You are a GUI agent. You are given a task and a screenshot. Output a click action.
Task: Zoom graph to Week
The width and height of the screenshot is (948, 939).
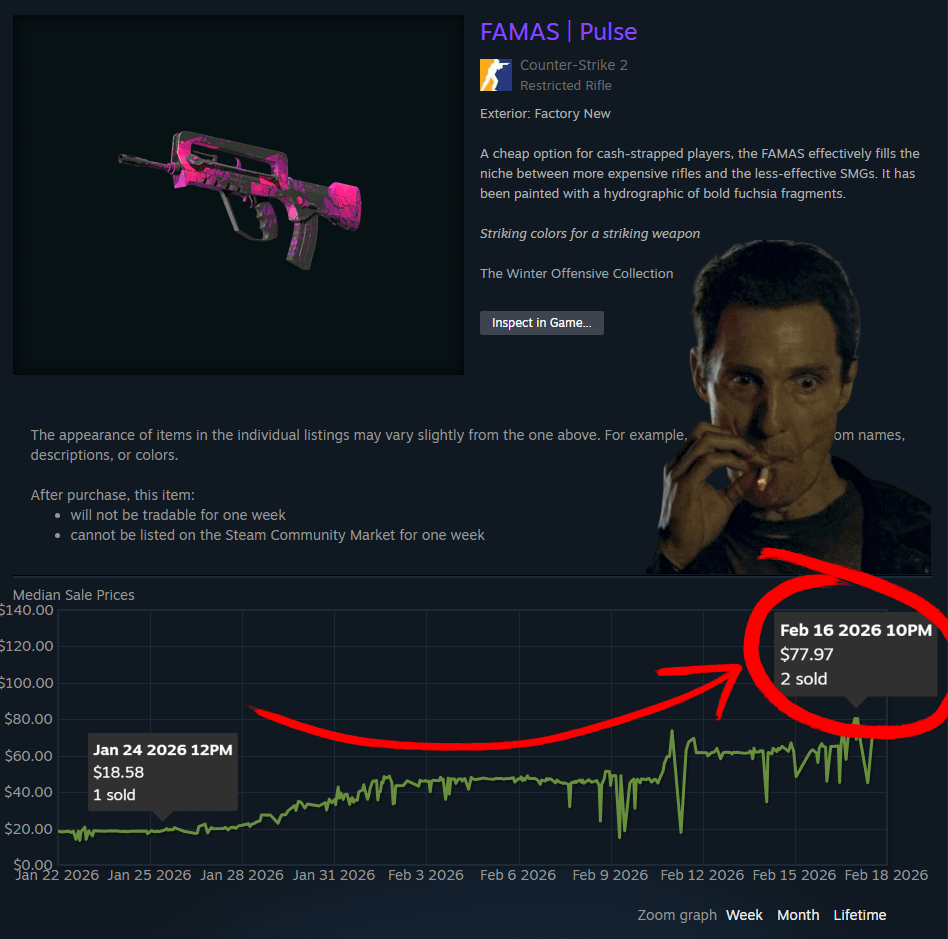tap(744, 915)
